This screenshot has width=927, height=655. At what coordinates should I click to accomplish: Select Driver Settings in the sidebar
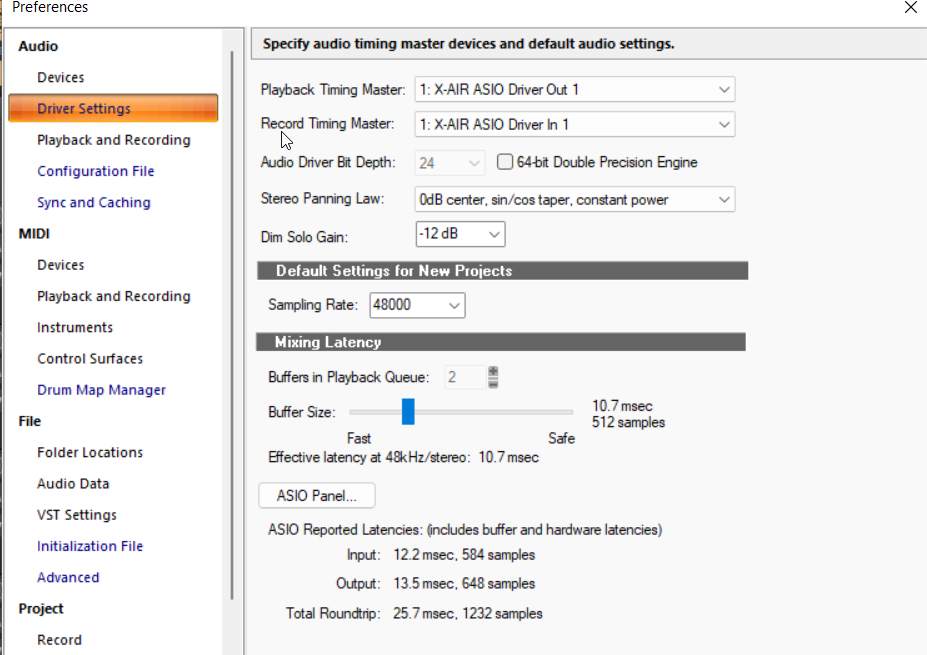(x=113, y=108)
